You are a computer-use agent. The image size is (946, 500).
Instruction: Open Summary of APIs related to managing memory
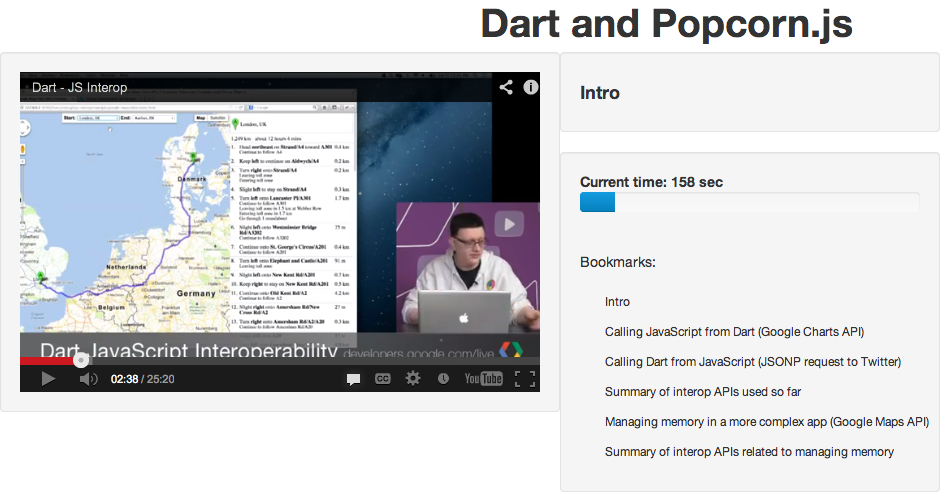click(749, 452)
